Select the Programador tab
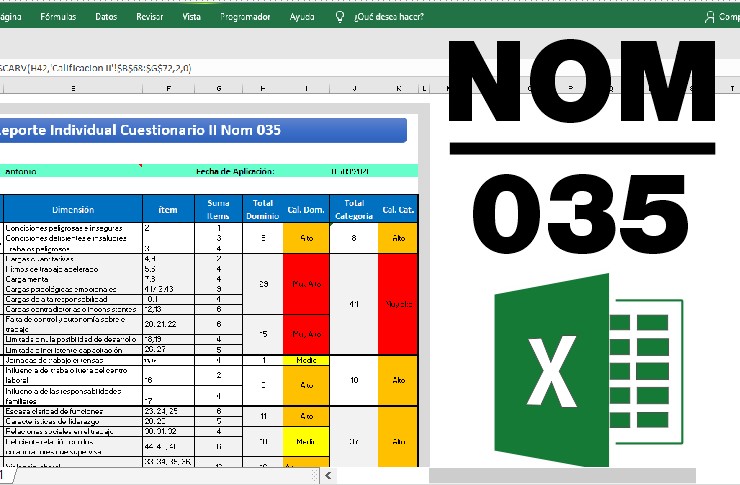Screen dimensions: 740x485 [x=245, y=17]
